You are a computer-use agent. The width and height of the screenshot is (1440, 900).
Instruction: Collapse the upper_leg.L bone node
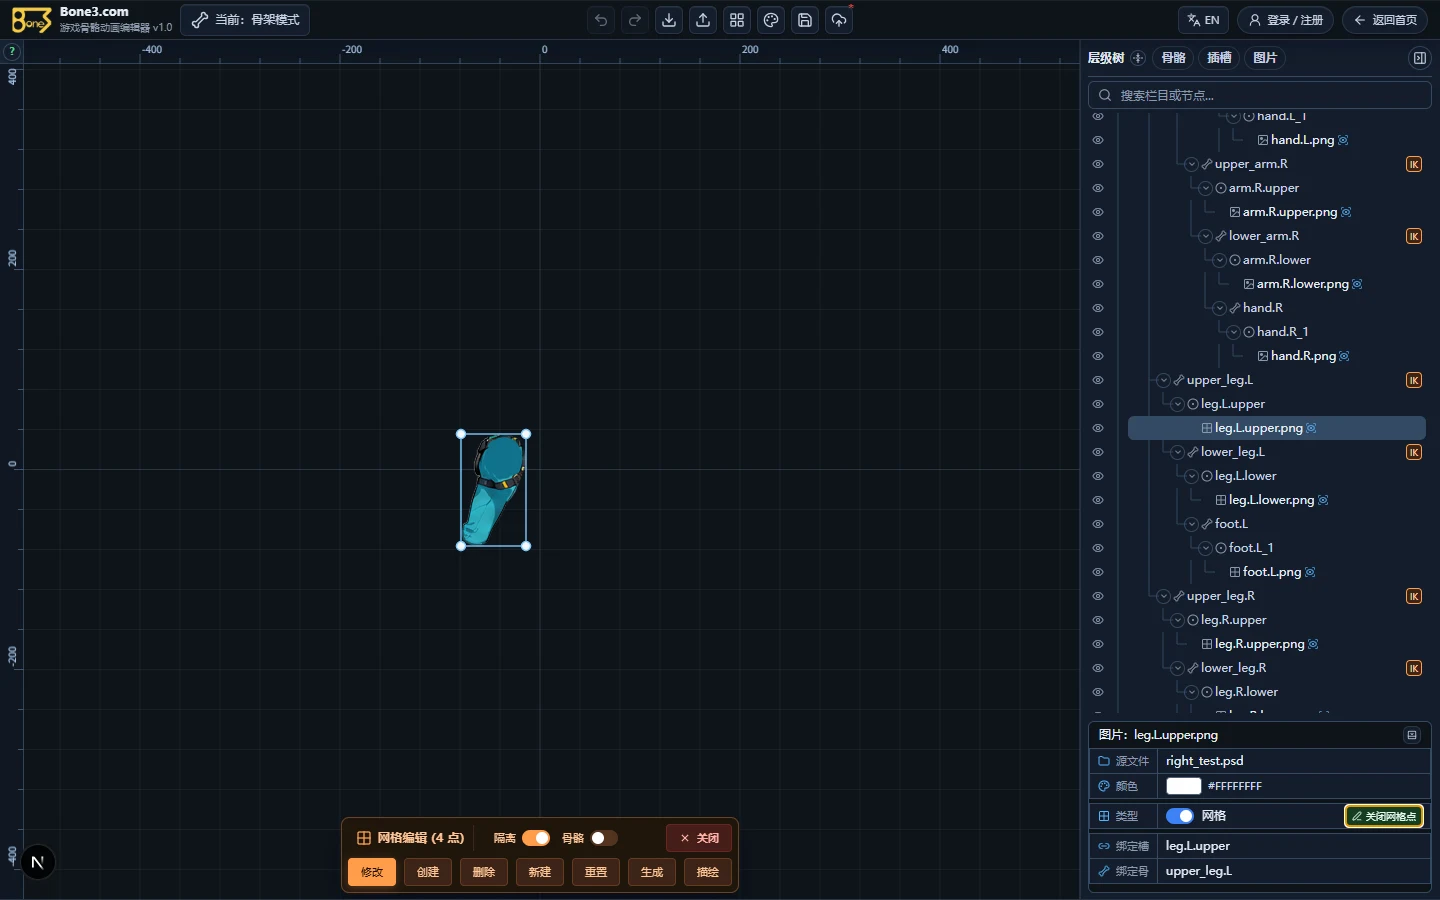[x=1163, y=380]
